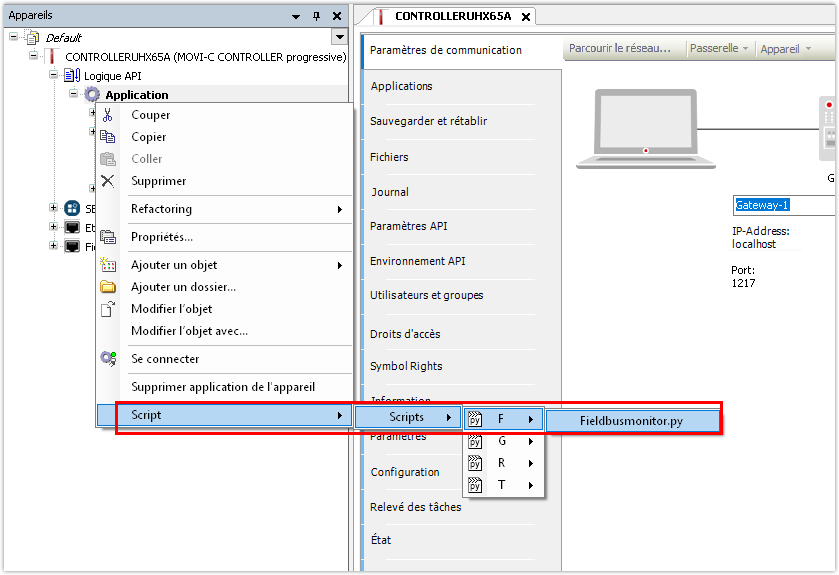Screen dimensions: 839x575
Task: Click Parcourir le réseau button
Action: click(x=621, y=48)
